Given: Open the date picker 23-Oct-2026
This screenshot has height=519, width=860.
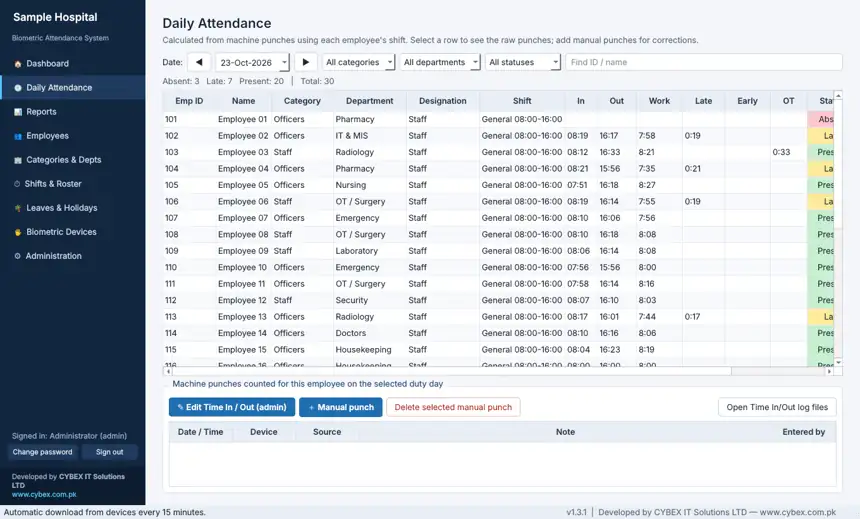Looking at the screenshot, I should pyautogui.click(x=252, y=63).
